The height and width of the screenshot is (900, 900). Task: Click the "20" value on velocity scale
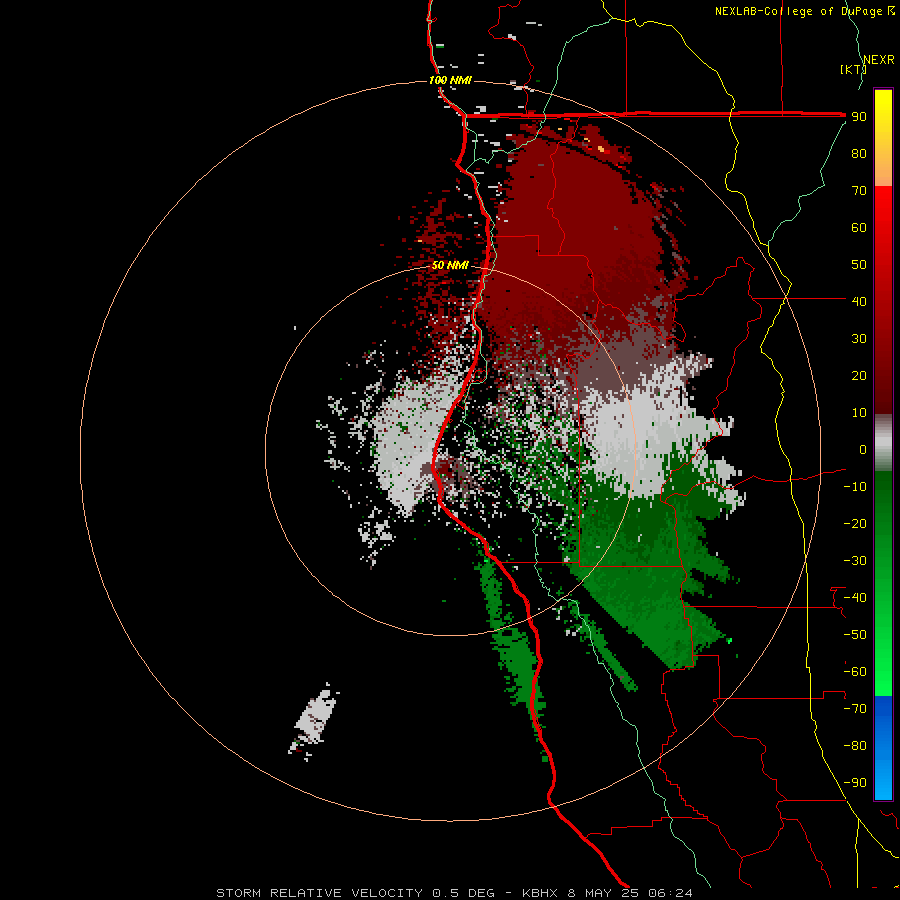coord(859,375)
